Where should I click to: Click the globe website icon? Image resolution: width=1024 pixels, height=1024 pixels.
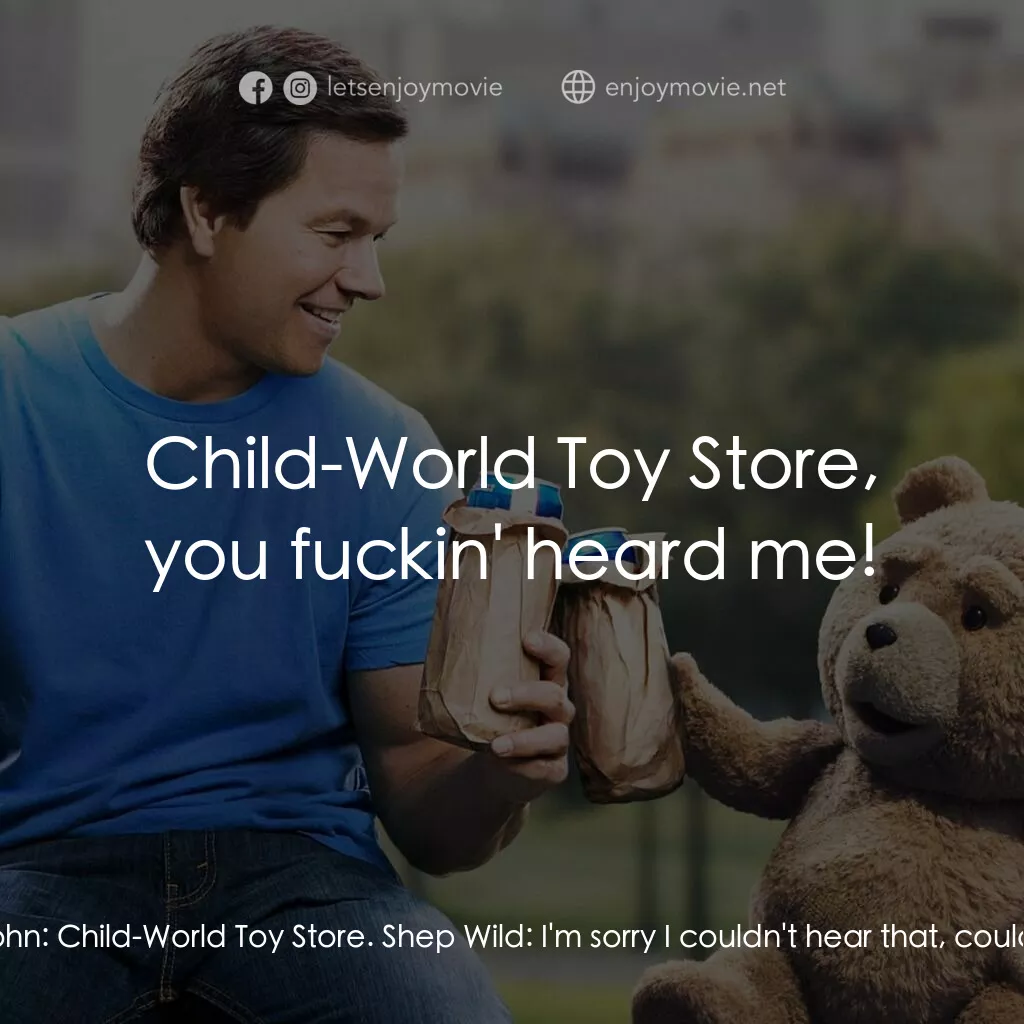[x=578, y=87]
